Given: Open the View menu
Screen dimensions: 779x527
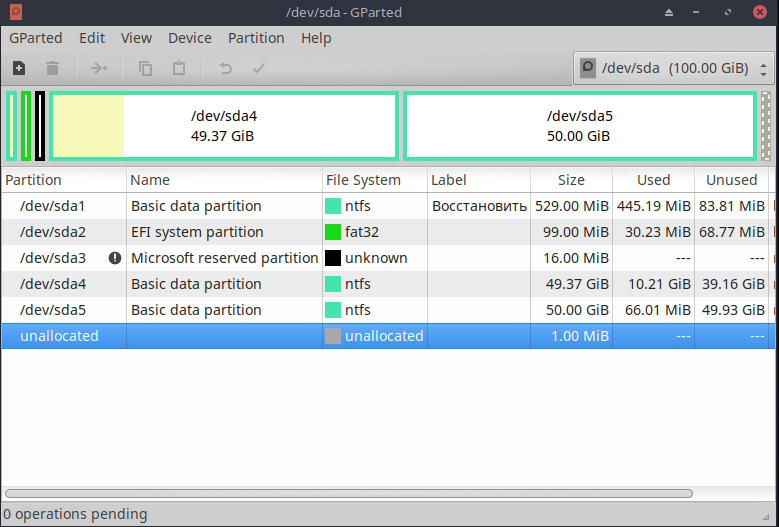Looking at the screenshot, I should tap(136, 38).
